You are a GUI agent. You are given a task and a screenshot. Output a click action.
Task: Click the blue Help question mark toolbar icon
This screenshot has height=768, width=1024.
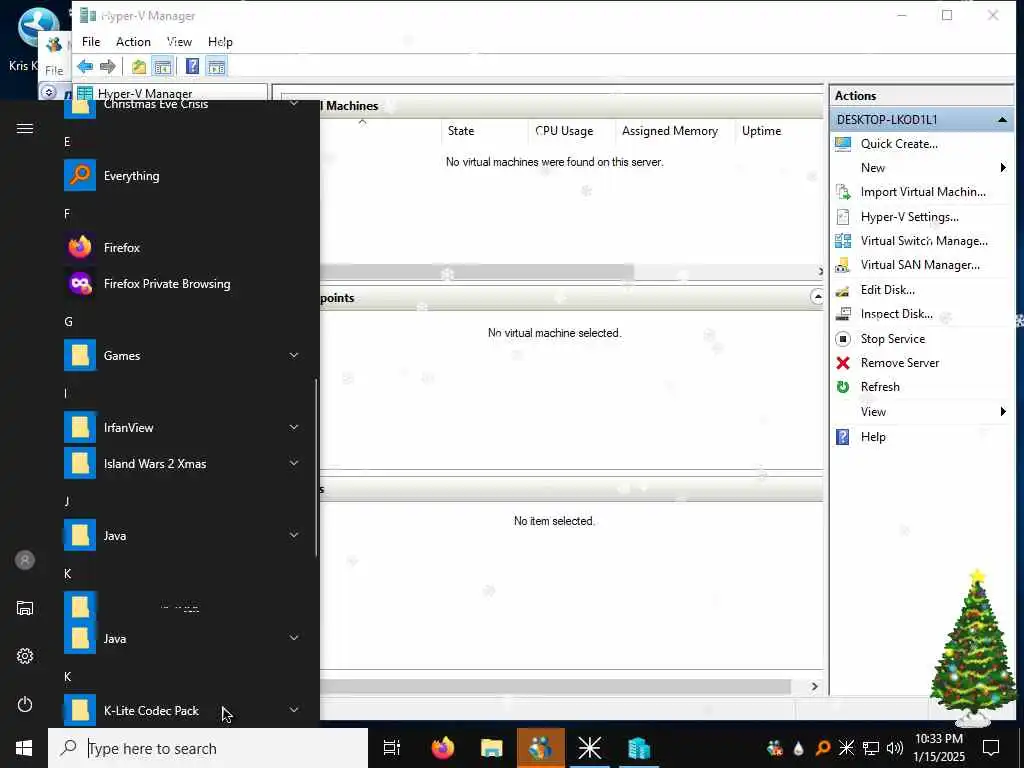[x=192, y=66]
